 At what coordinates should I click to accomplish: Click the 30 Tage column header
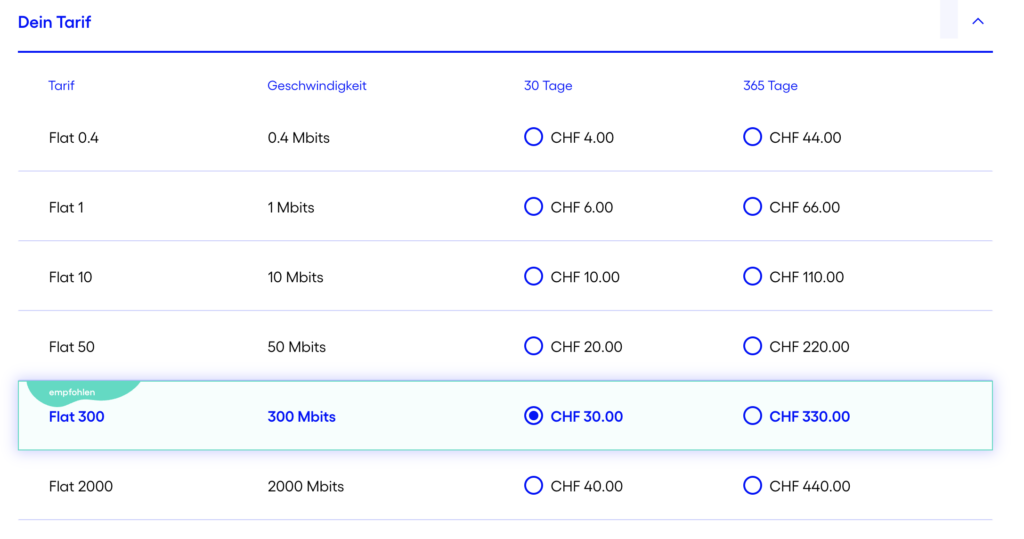[548, 86]
